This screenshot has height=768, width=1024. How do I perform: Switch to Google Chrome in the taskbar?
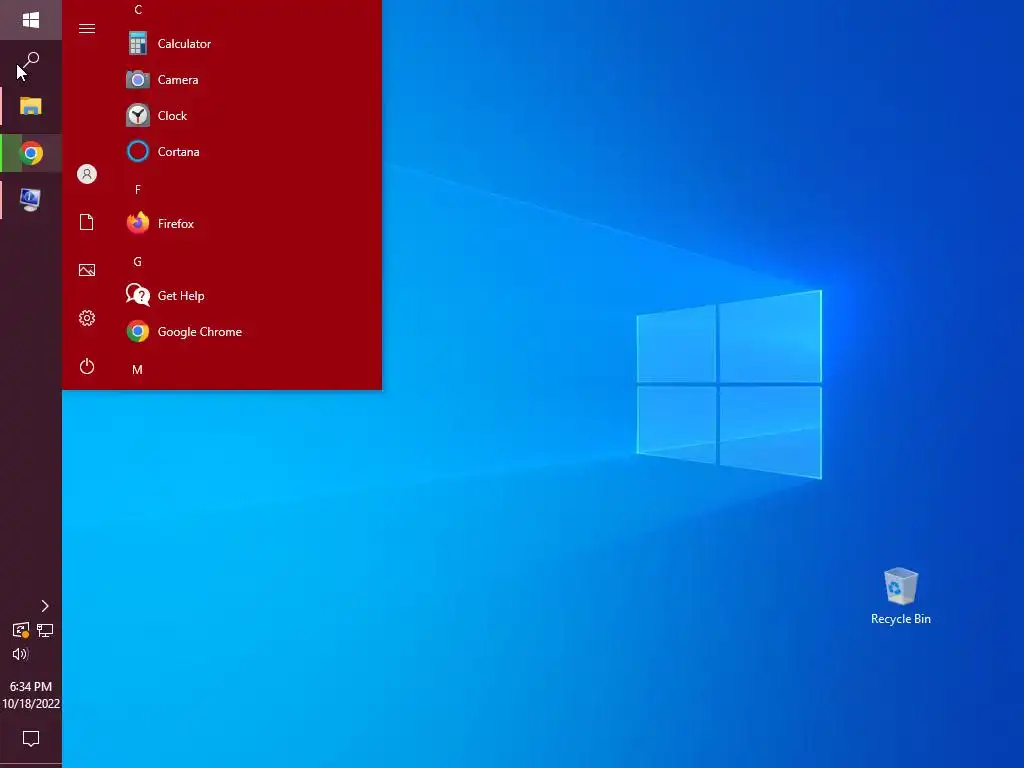pos(31,153)
